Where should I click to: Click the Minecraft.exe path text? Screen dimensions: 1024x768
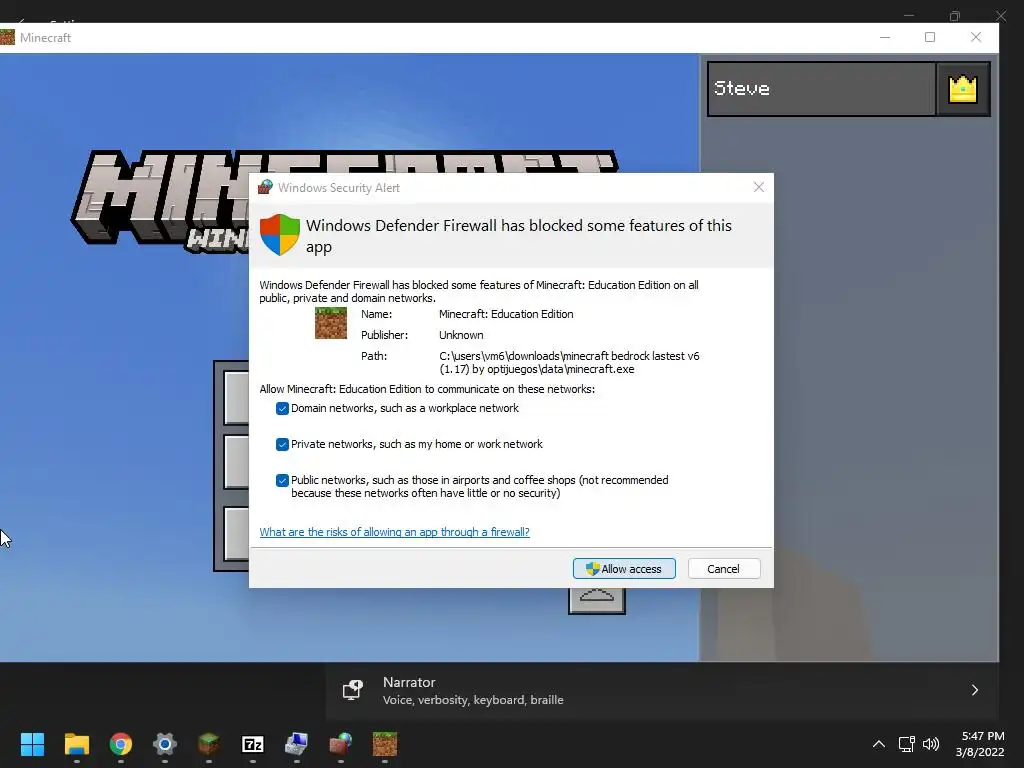point(569,362)
